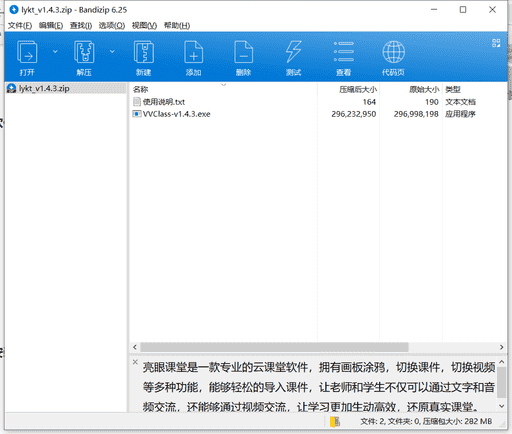
Task: Click the right arrow of horizontal scrollbar
Action: [x=501, y=347]
